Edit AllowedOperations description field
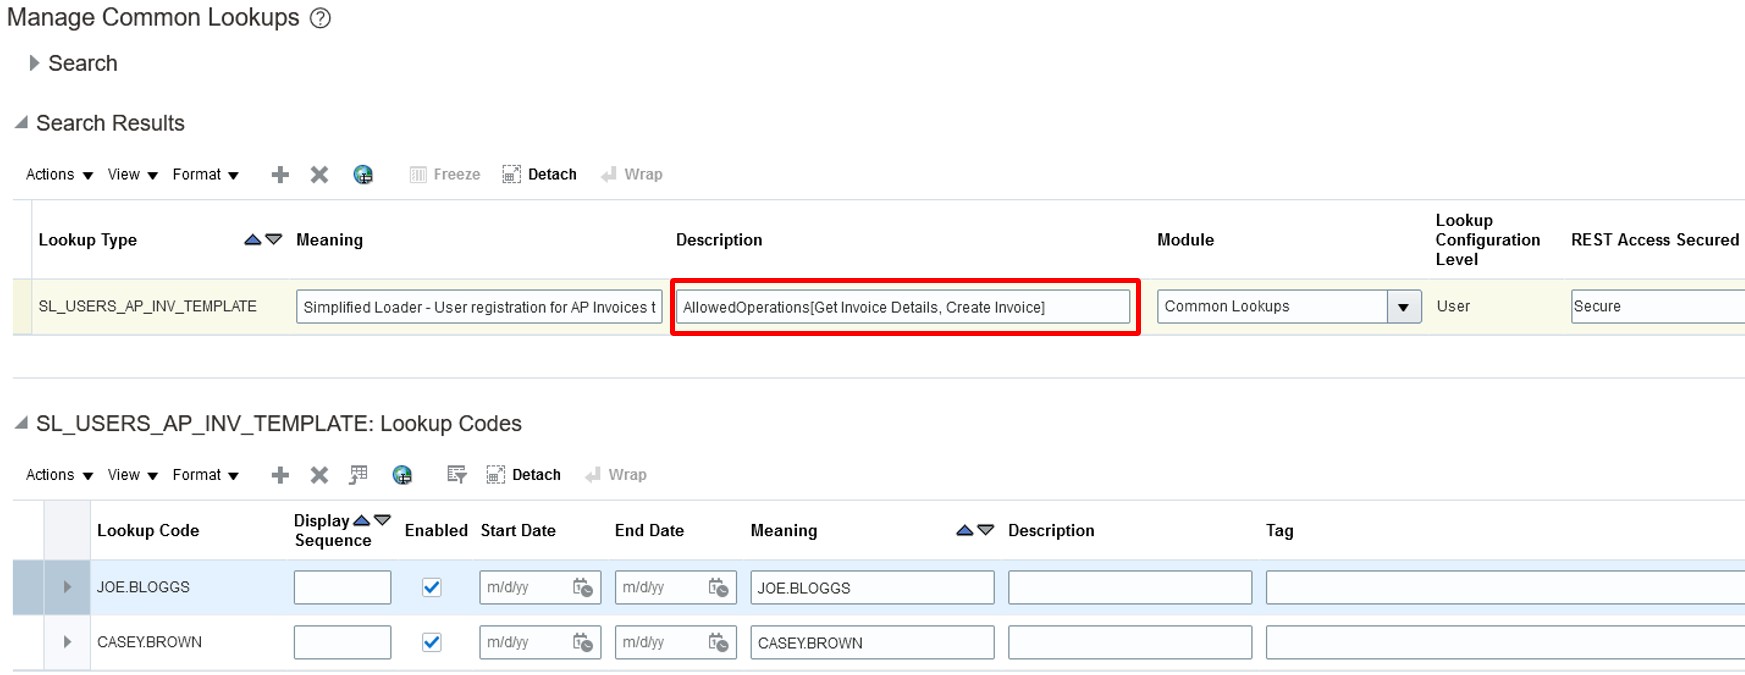 904,306
